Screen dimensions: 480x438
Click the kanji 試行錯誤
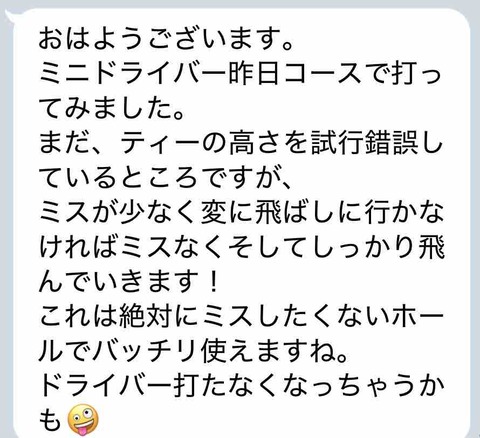363,143
